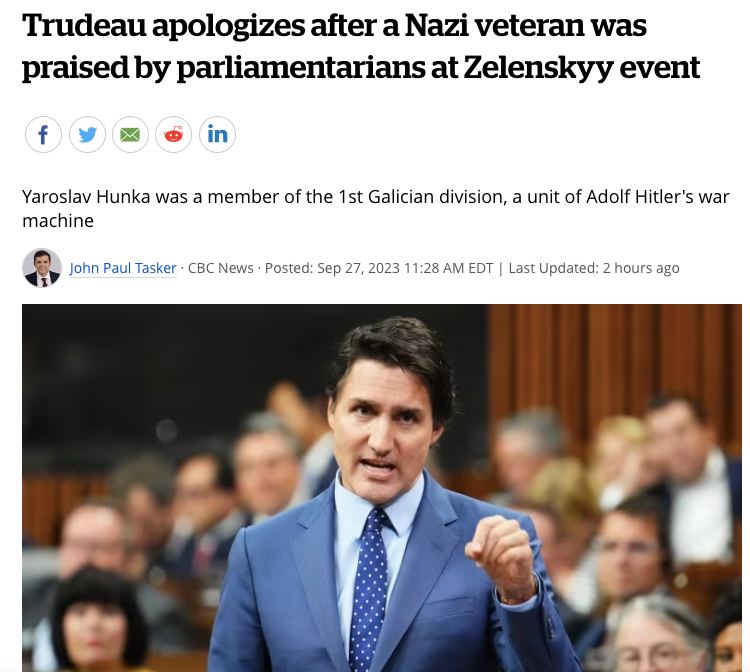
Task: Open the main article photo
Action: (382, 488)
